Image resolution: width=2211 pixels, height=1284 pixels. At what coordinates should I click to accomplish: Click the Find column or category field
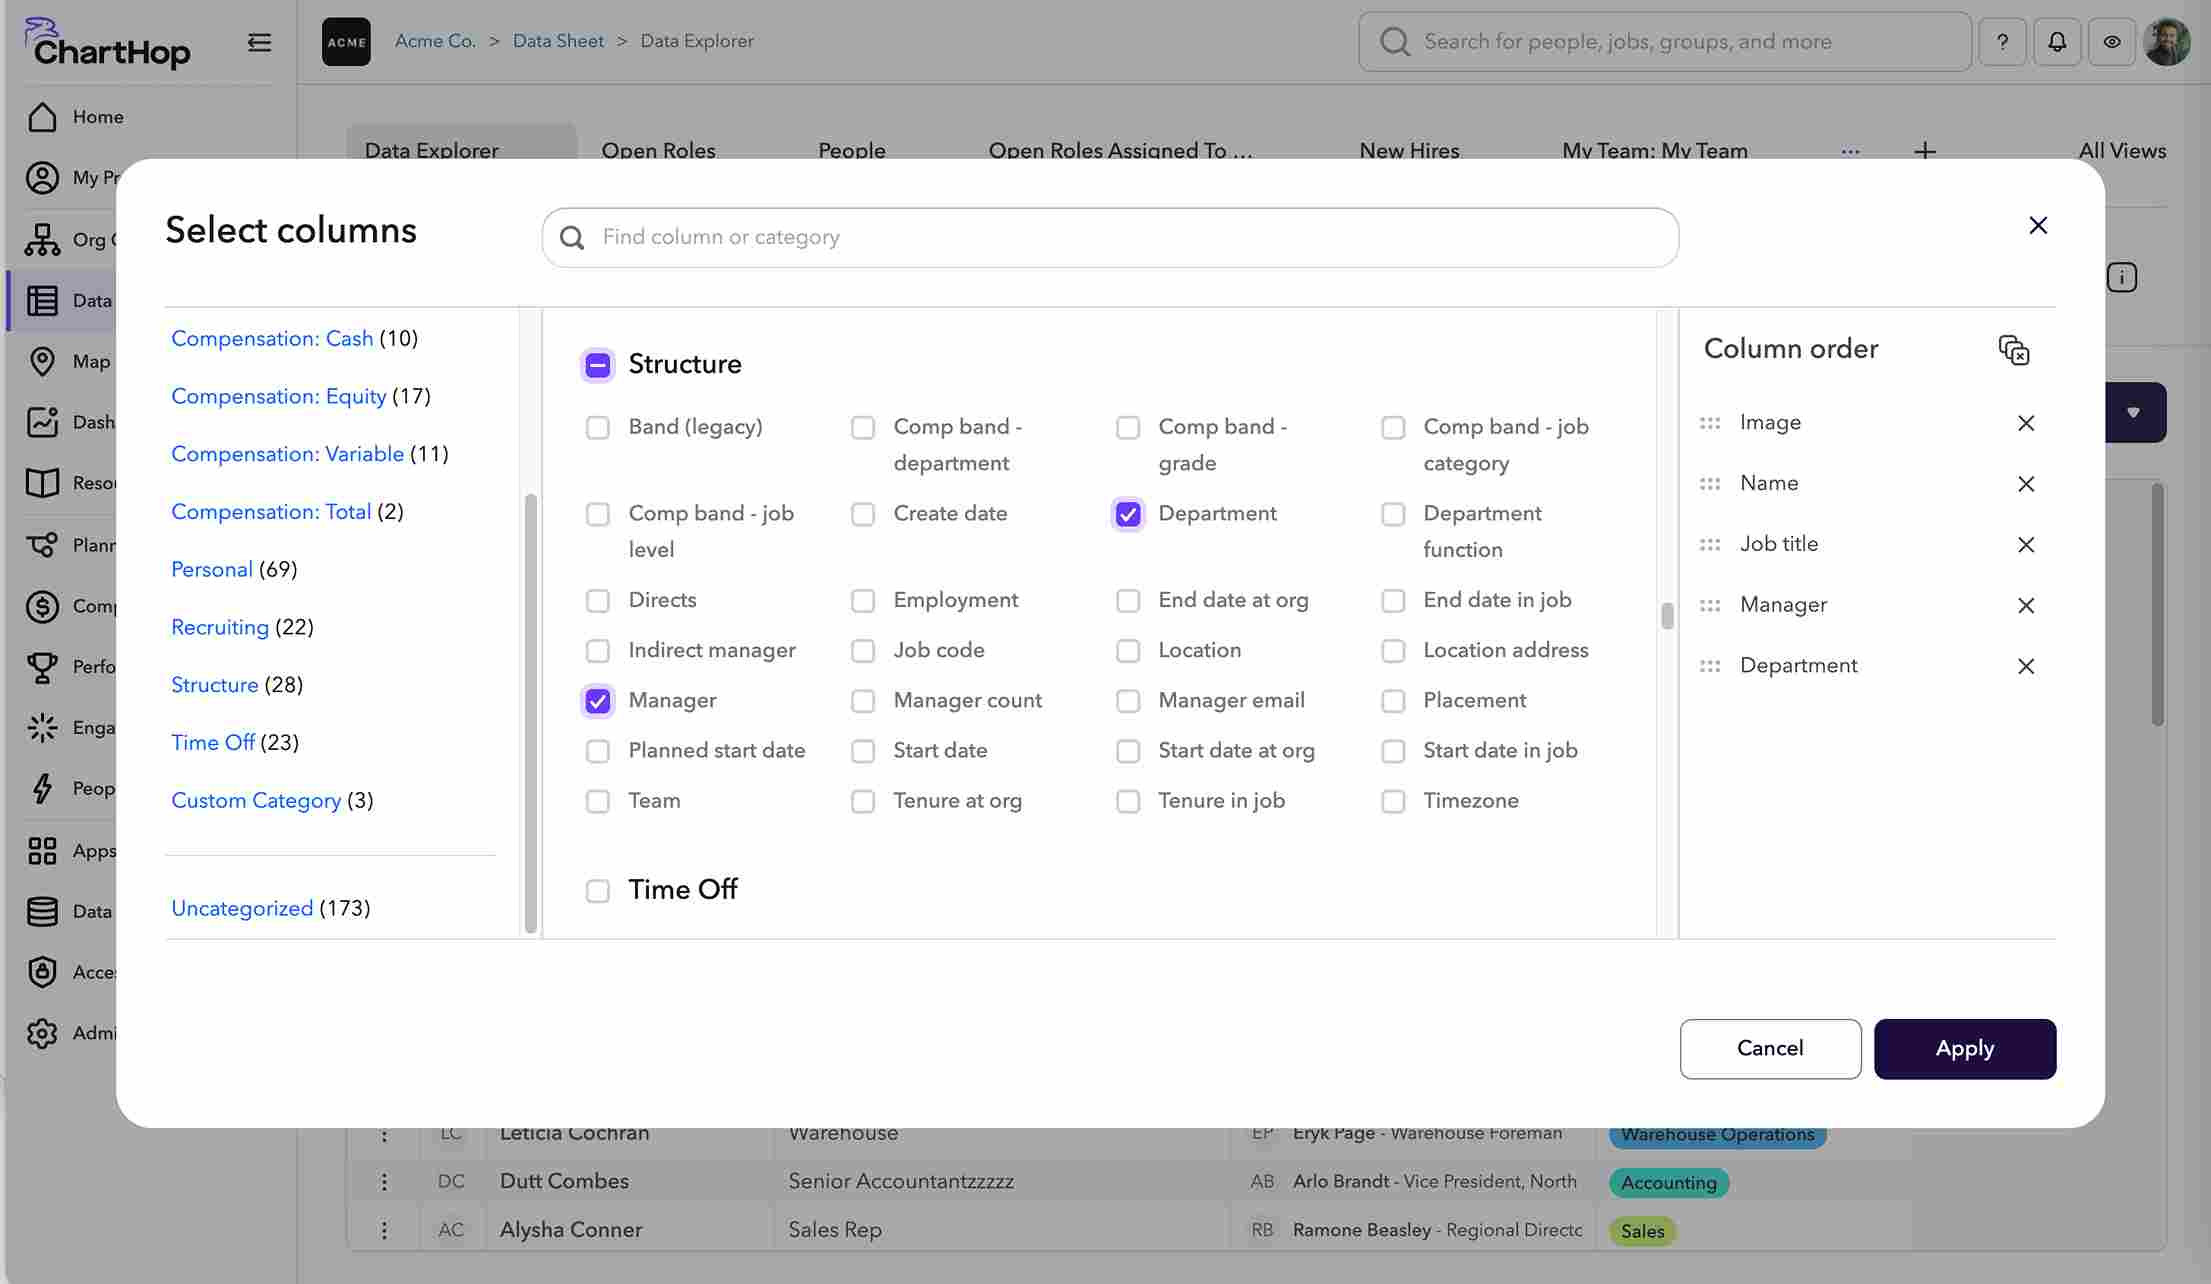1110,237
